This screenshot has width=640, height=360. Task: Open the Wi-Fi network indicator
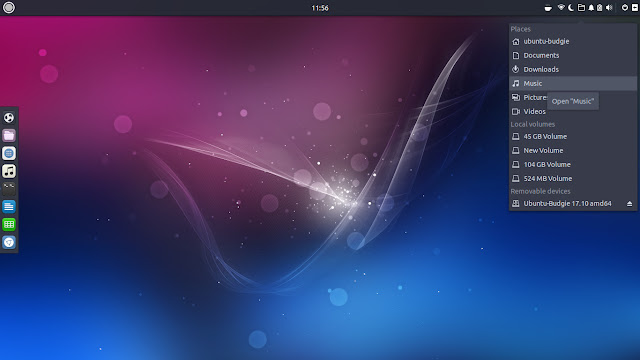pos(561,8)
